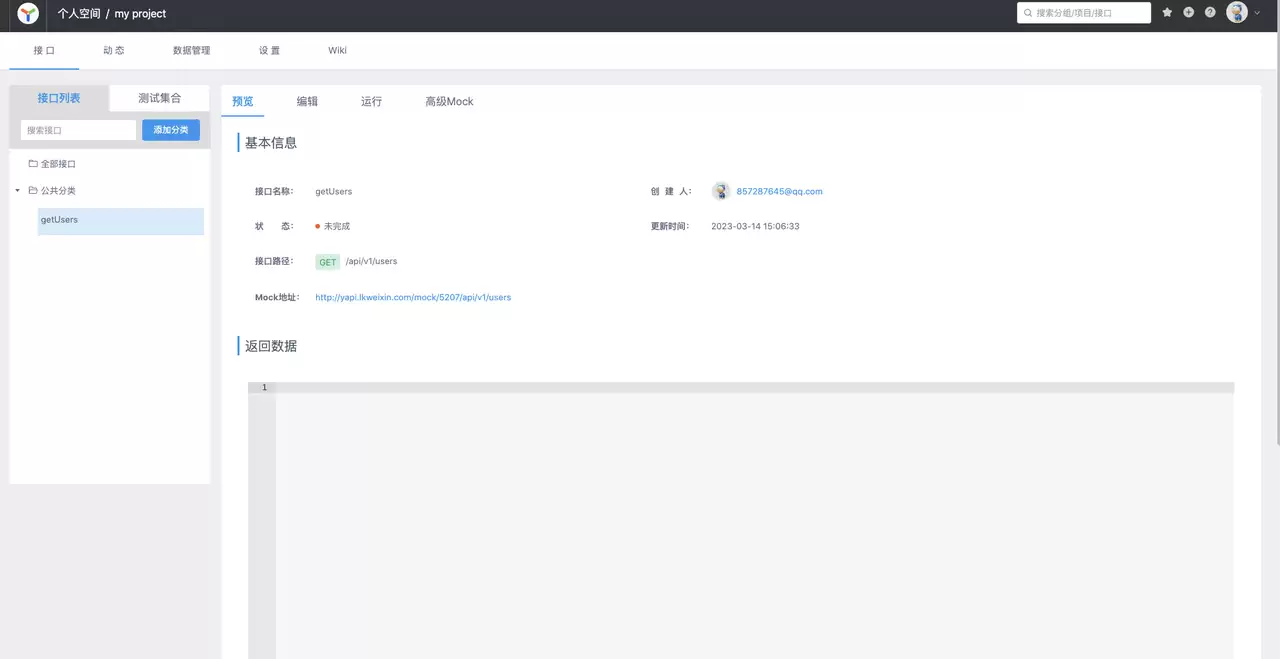Switch to the 编辑 tab
The image size is (1280, 659).
(307, 101)
